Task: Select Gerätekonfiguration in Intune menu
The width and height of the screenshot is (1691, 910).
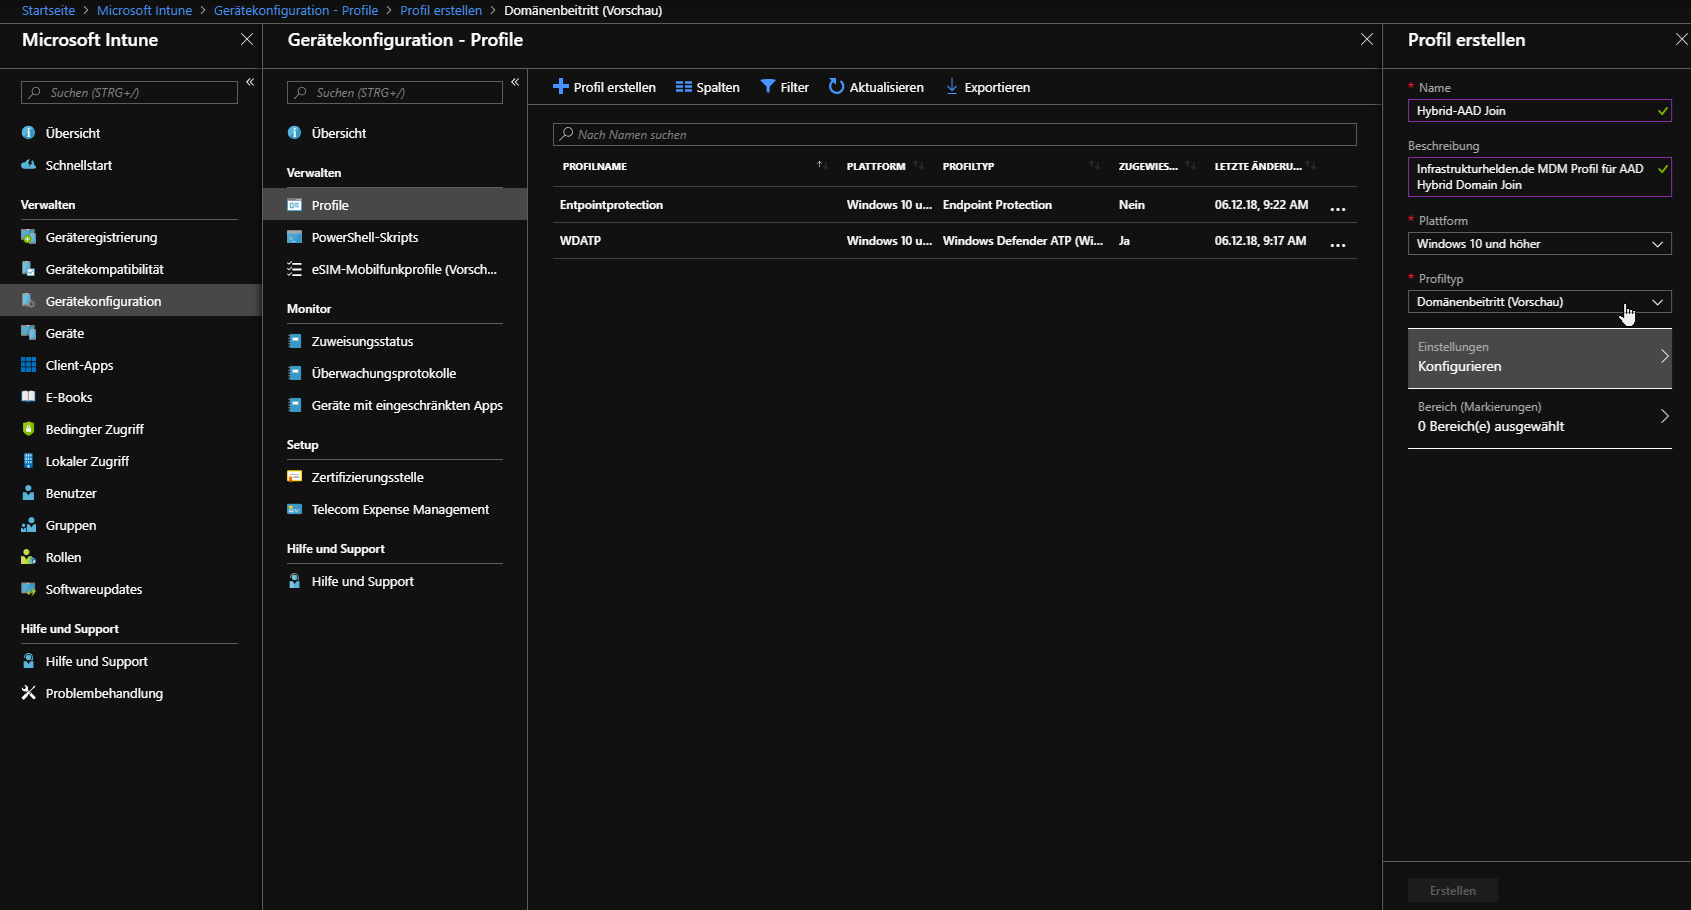Action: tap(130, 301)
